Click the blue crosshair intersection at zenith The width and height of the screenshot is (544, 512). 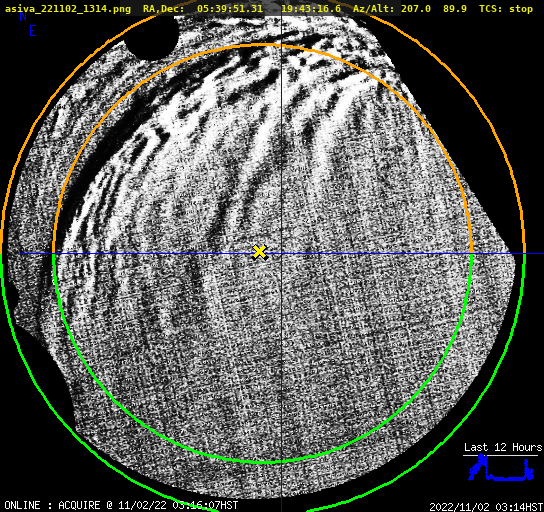(281, 254)
